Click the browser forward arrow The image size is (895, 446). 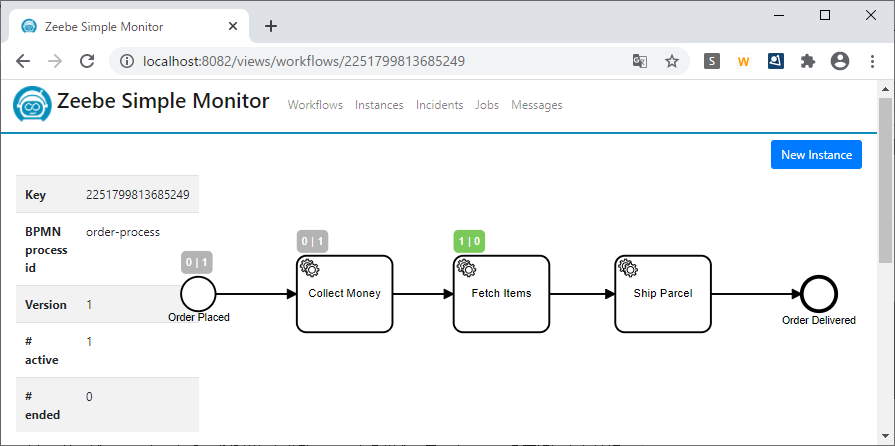(55, 61)
